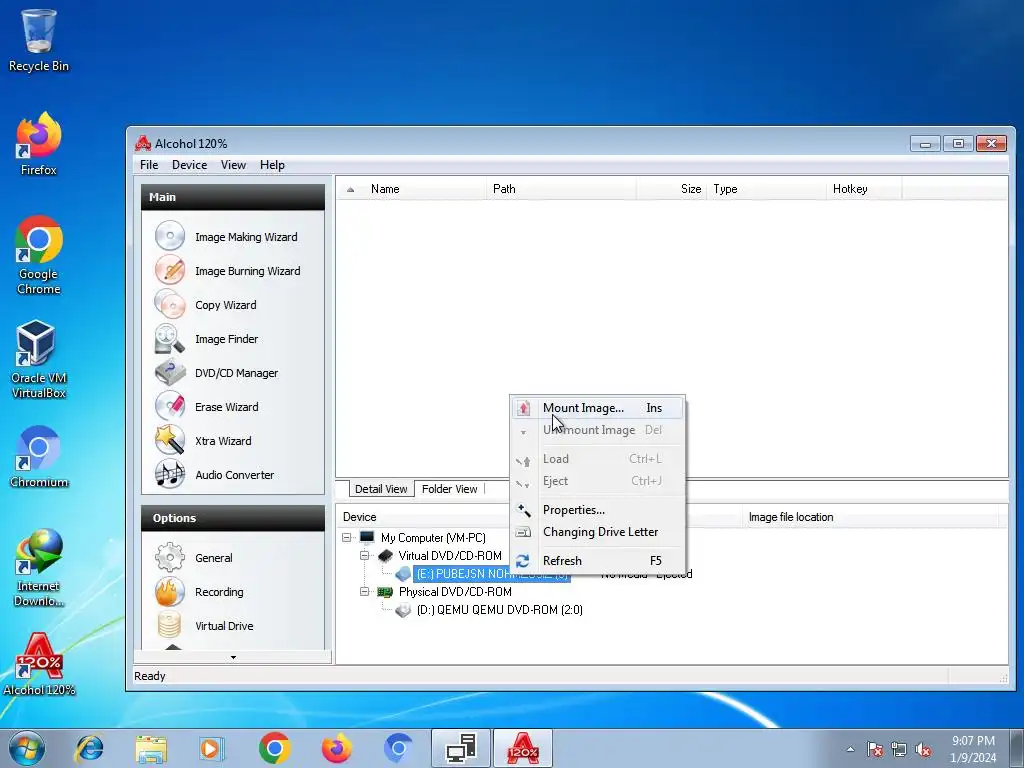This screenshot has height=768, width=1024.
Task: Start the Erase Wizard icon
Action: [x=170, y=406]
